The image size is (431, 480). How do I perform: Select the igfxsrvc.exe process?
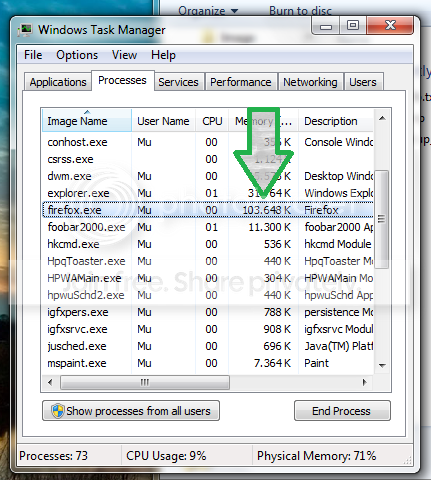tap(208, 329)
